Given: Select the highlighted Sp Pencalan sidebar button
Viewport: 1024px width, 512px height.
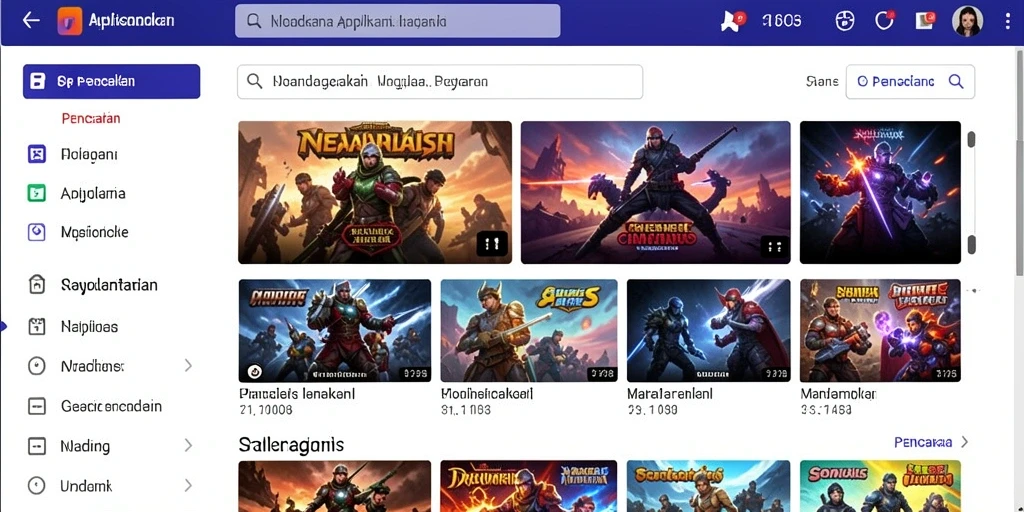Looking at the screenshot, I should (112, 82).
